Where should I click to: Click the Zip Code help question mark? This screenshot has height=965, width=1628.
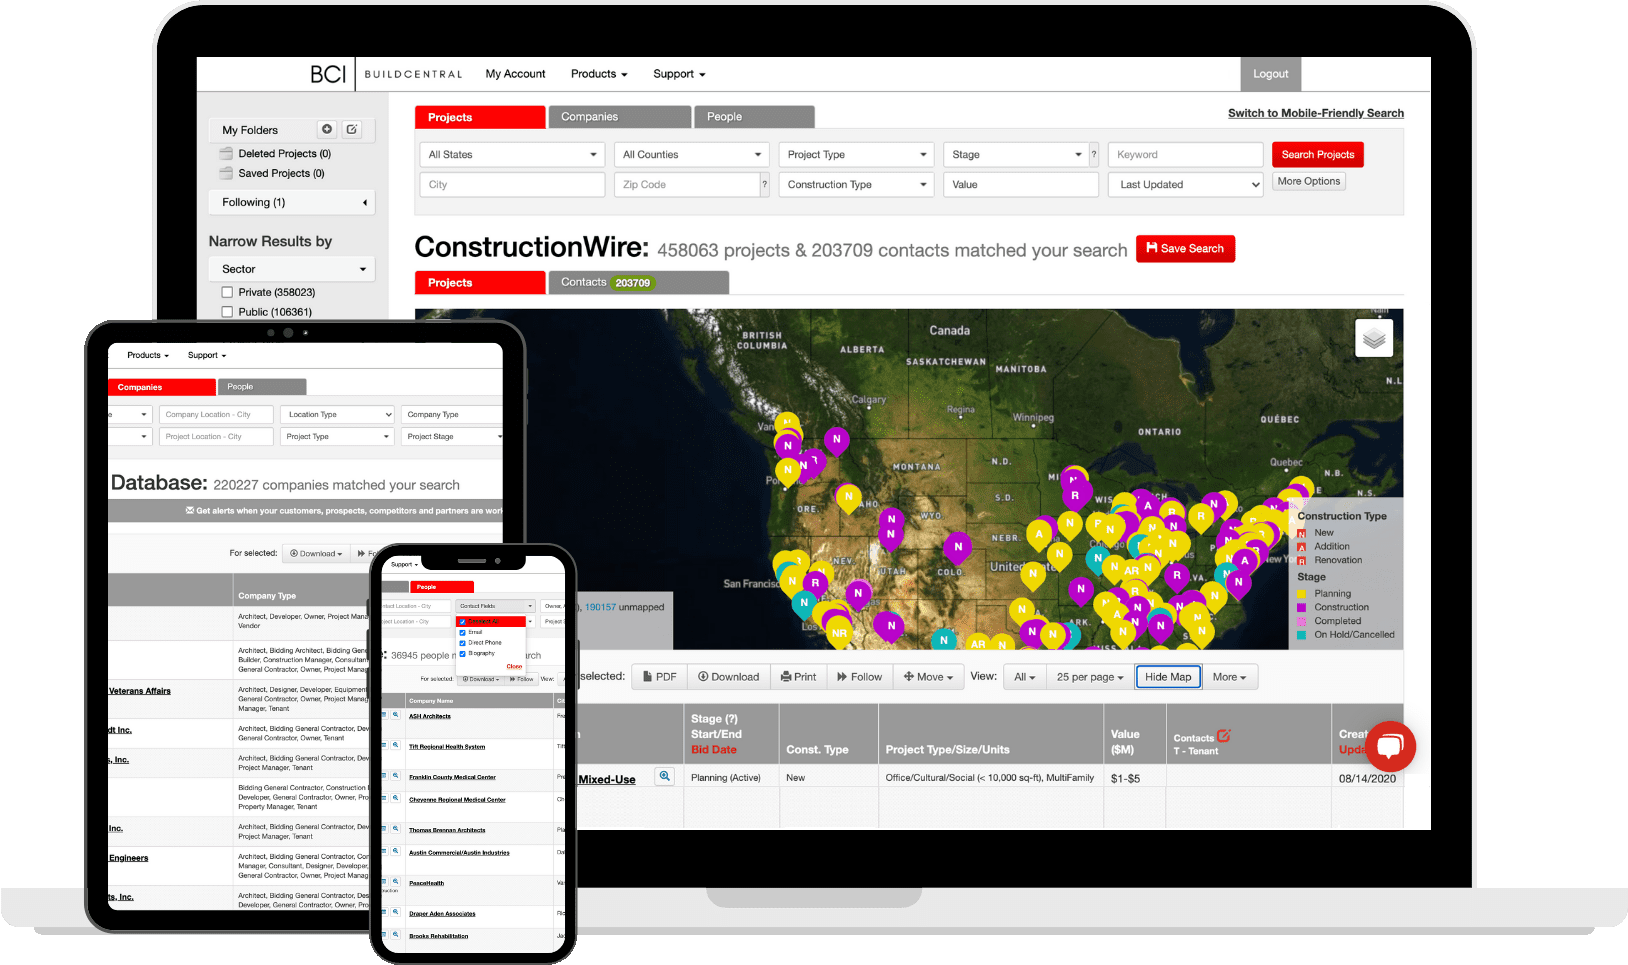point(765,184)
